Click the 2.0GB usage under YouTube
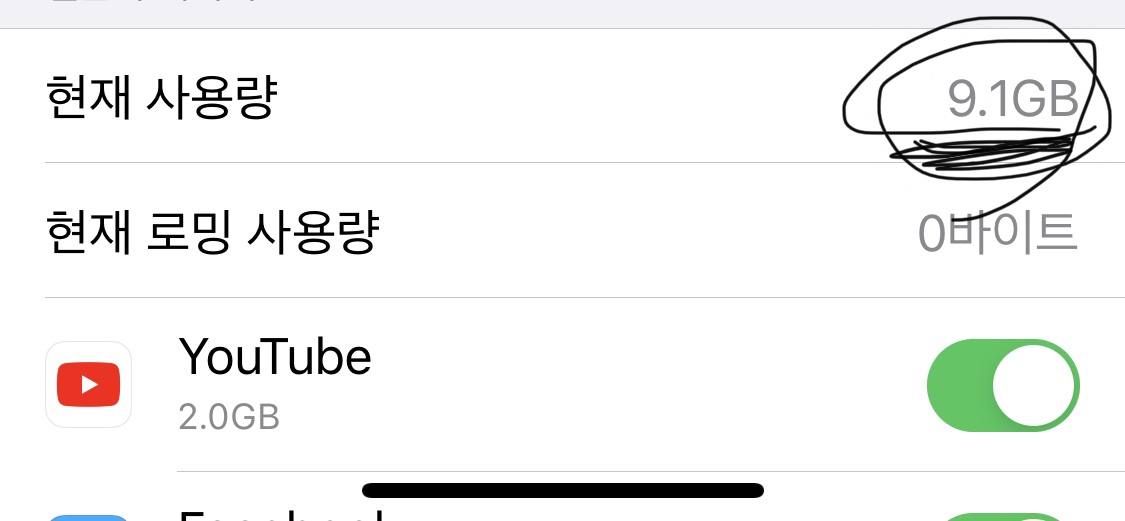This screenshot has height=521, width=1125. (229, 417)
